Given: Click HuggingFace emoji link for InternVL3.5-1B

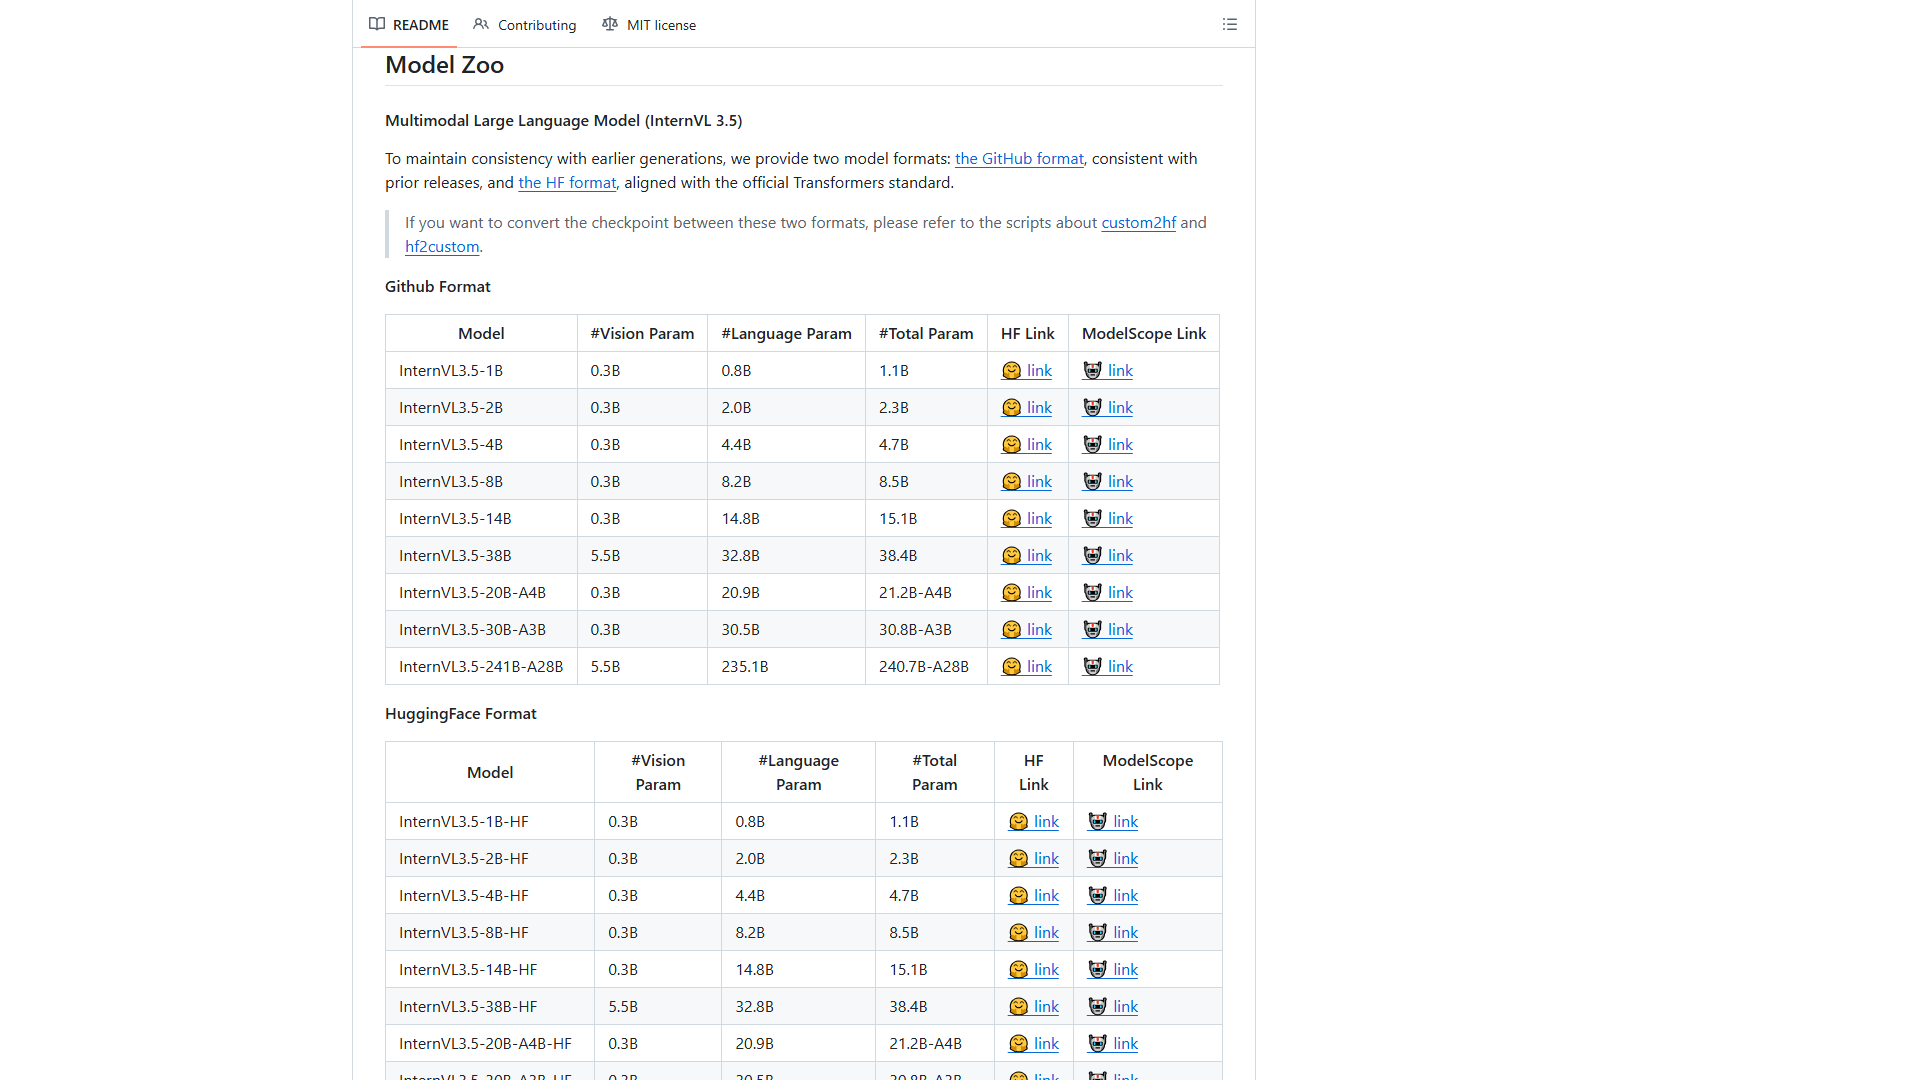Looking at the screenshot, I should [1027, 370].
